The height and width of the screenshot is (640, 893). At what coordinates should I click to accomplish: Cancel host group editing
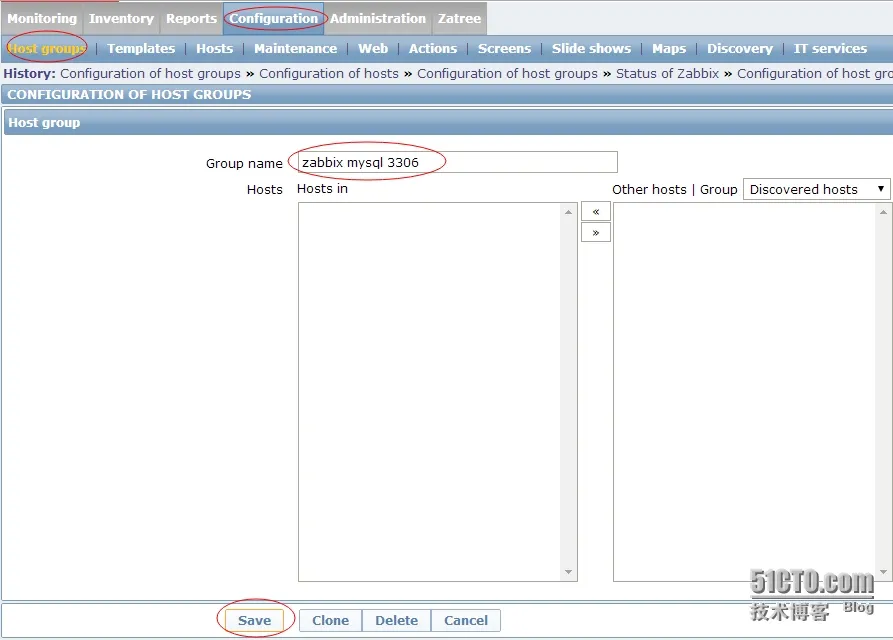point(466,620)
